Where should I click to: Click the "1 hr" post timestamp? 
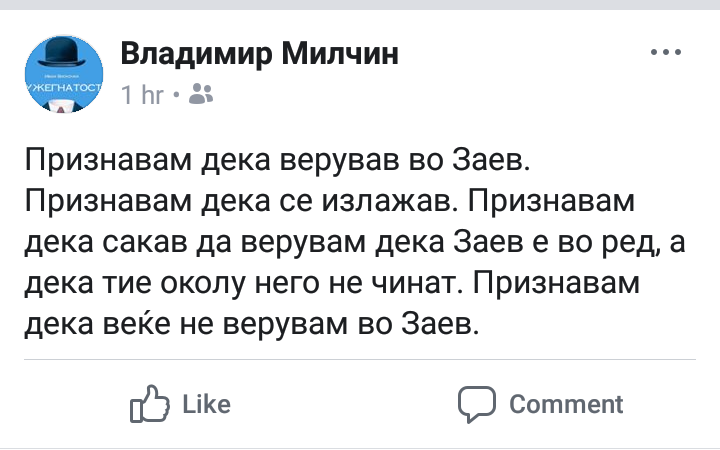[142, 95]
